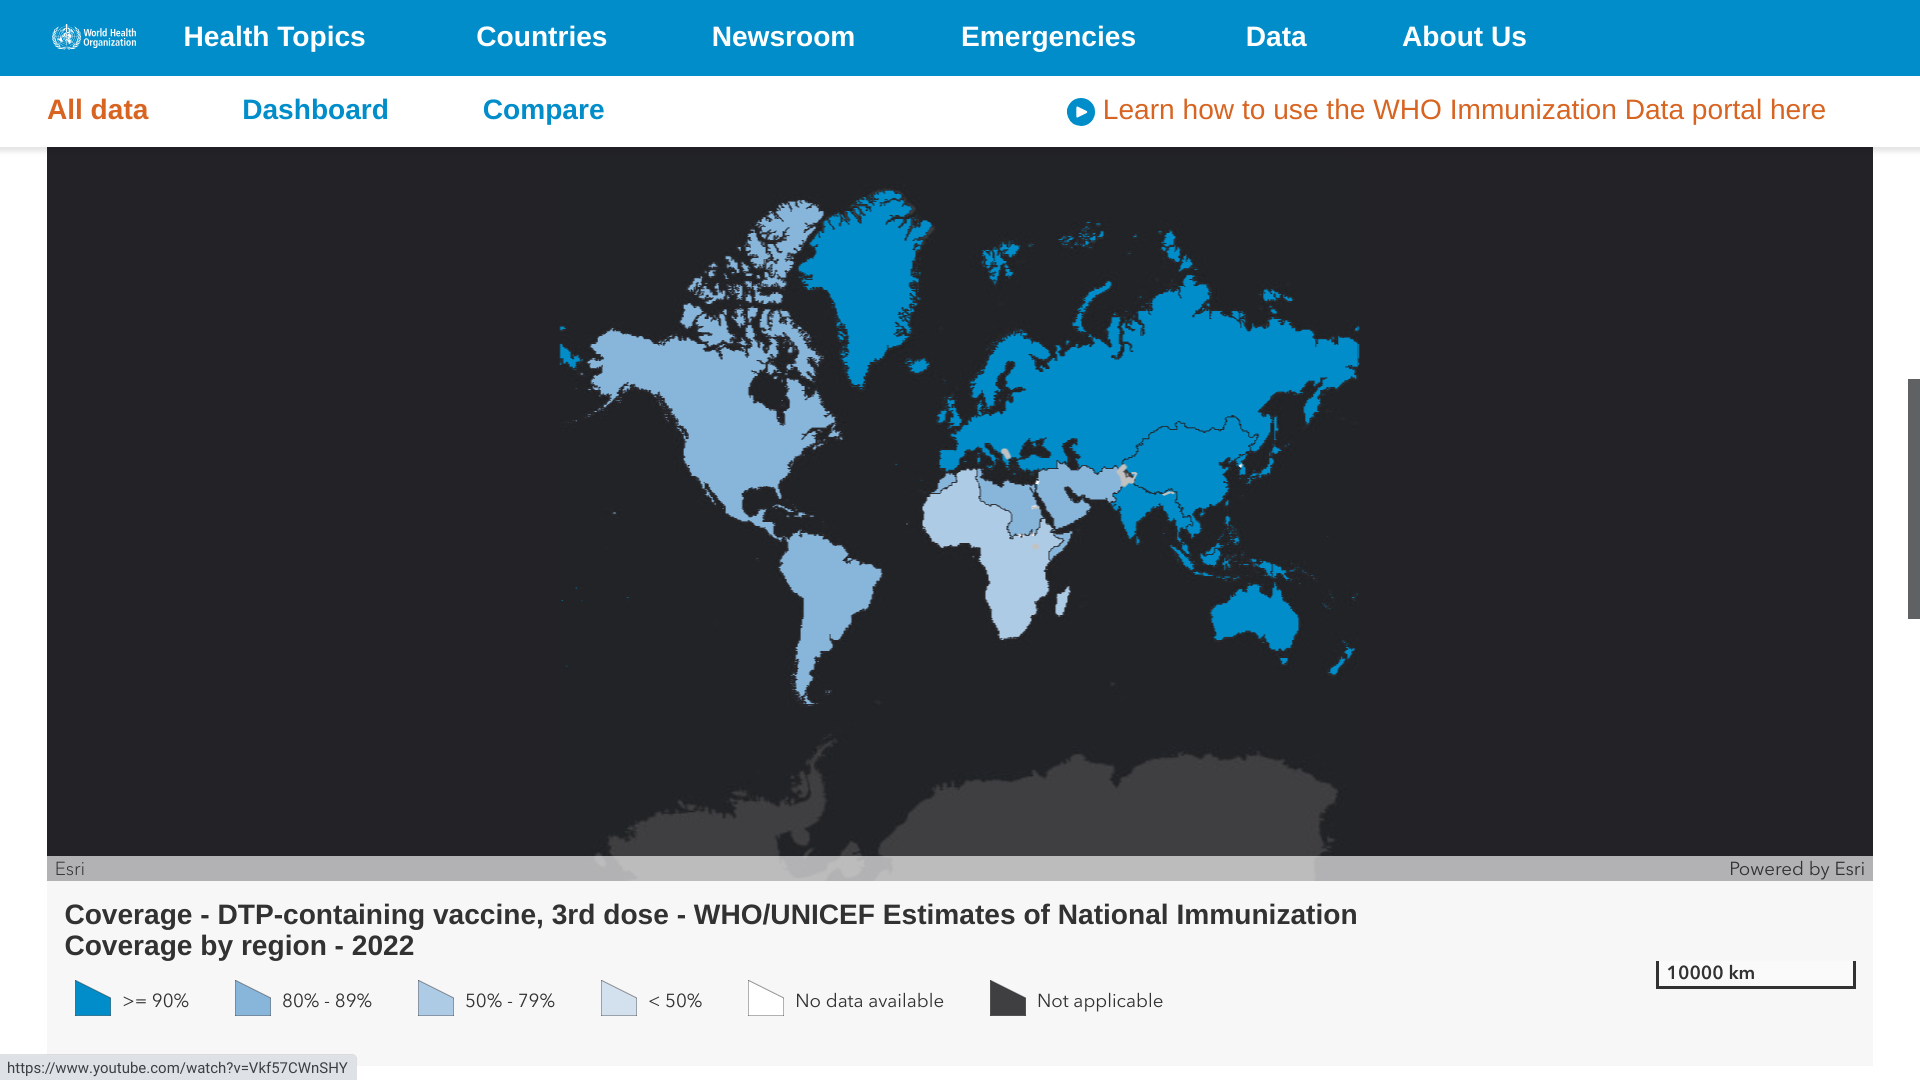Open the Newsroom menu
Viewport: 1920px width, 1080px height.
pyautogui.click(x=783, y=37)
